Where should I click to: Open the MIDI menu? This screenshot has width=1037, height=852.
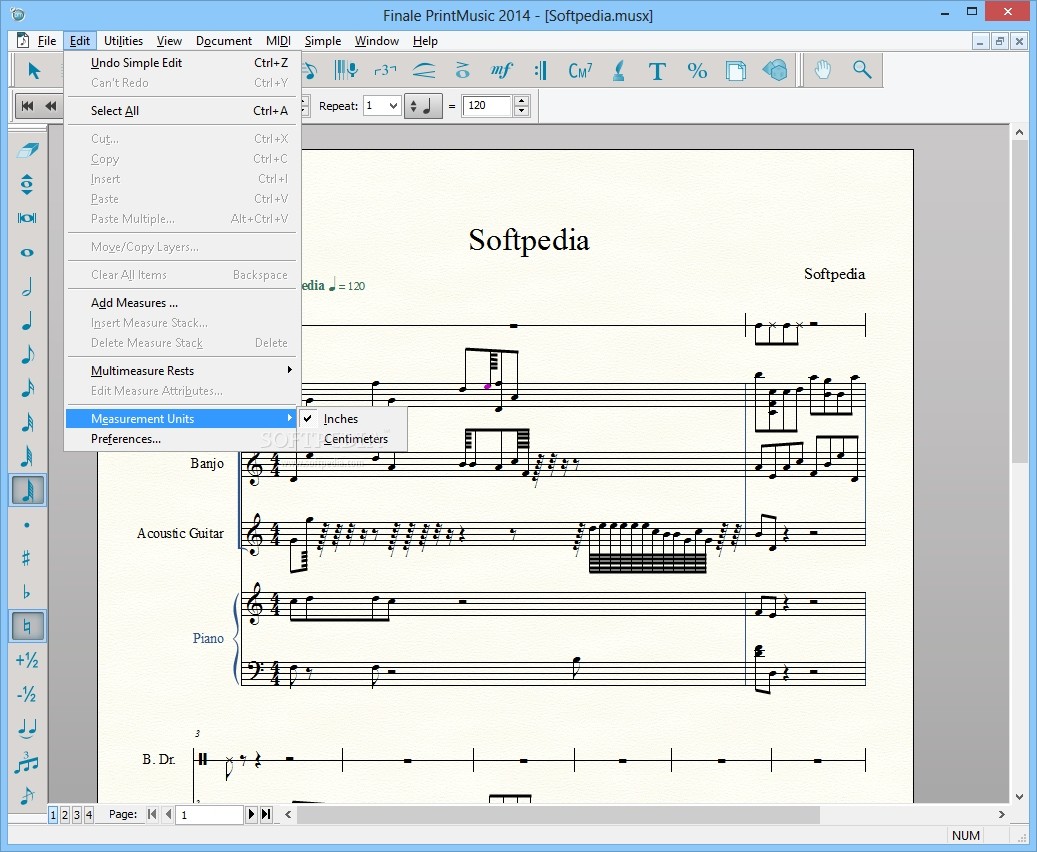278,41
